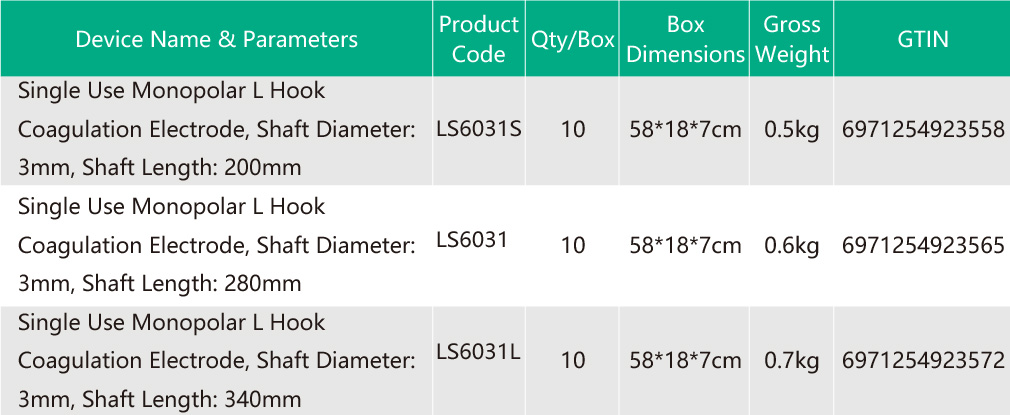The width and height of the screenshot is (1010, 415).
Task: Click the 0.7kg gross weight cell
Action: pos(792,361)
